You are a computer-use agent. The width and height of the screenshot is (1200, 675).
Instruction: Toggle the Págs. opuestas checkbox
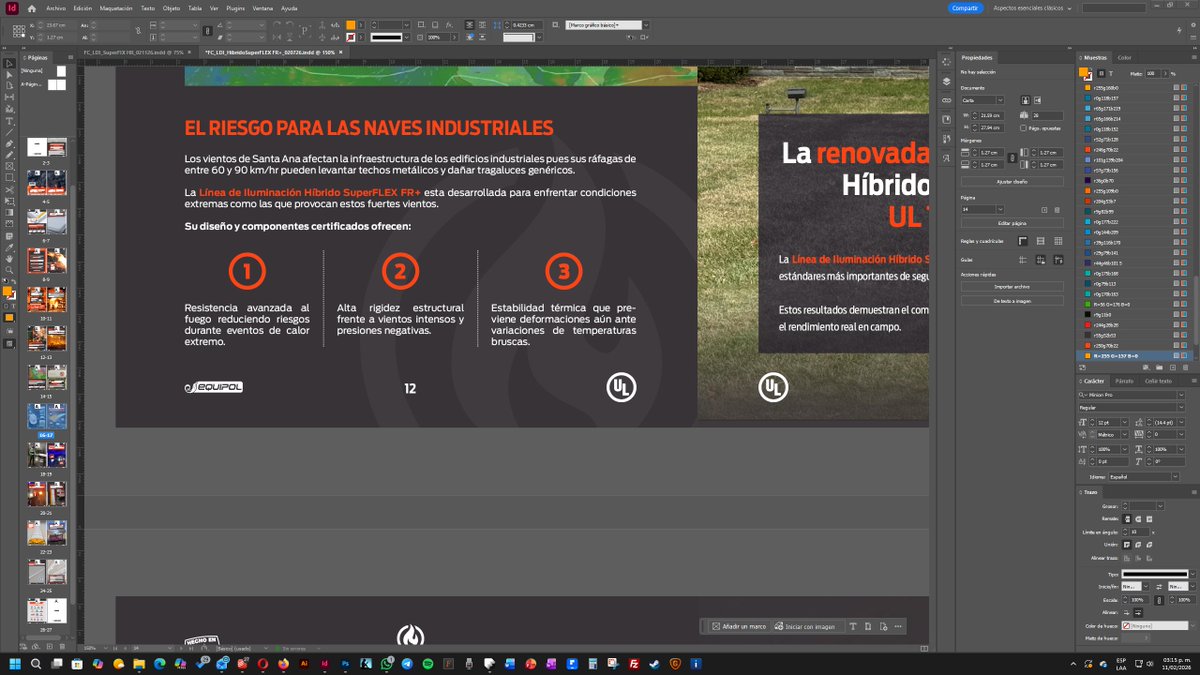coord(1025,128)
